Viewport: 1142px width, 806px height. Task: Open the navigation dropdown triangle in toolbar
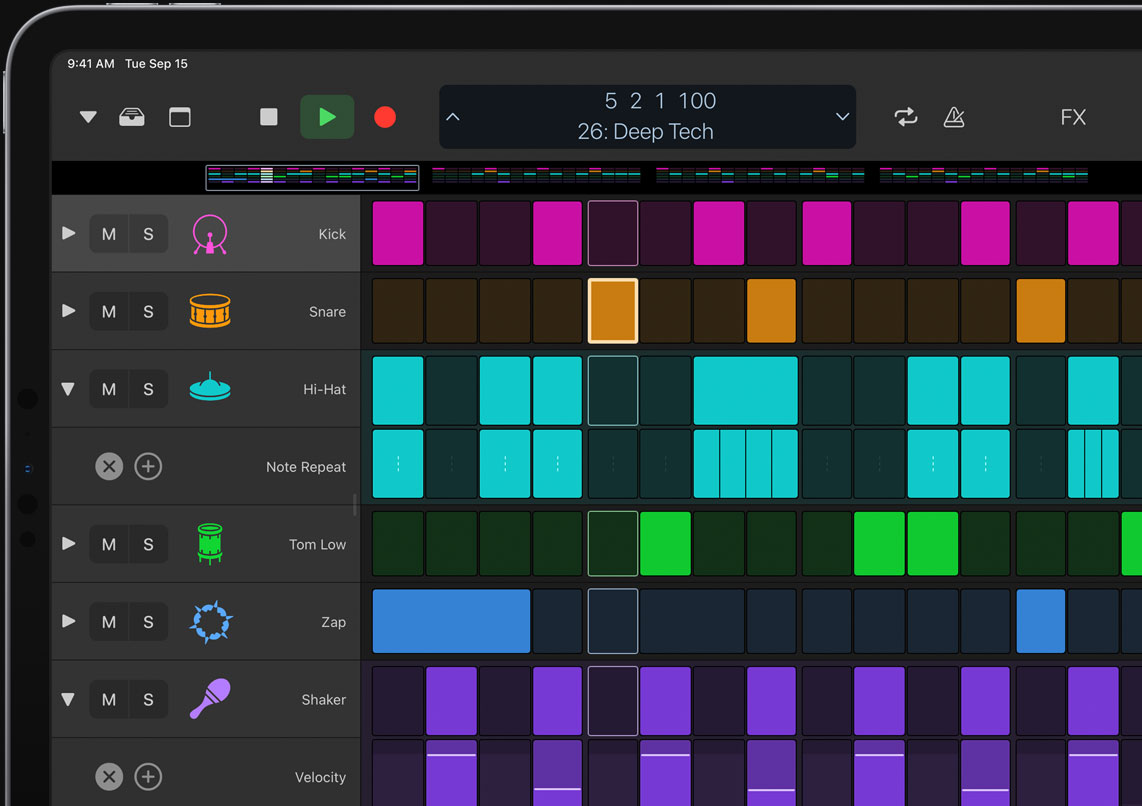[88, 117]
